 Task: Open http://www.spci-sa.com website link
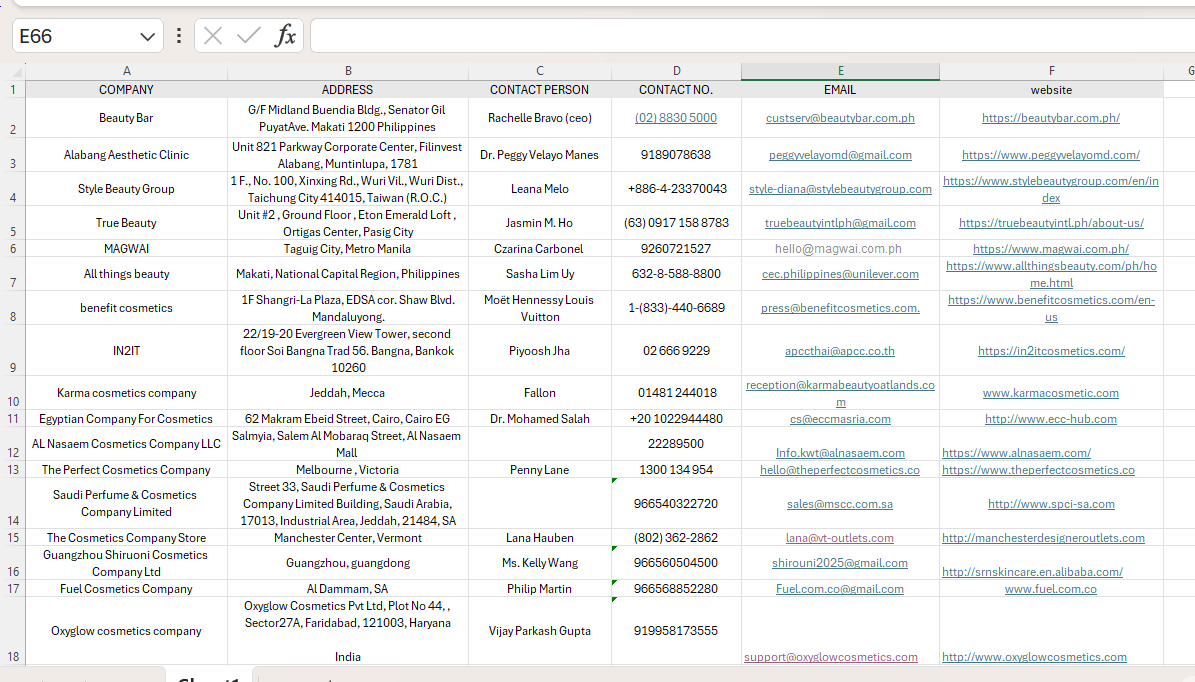pyautogui.click(x=1051, y=504)
